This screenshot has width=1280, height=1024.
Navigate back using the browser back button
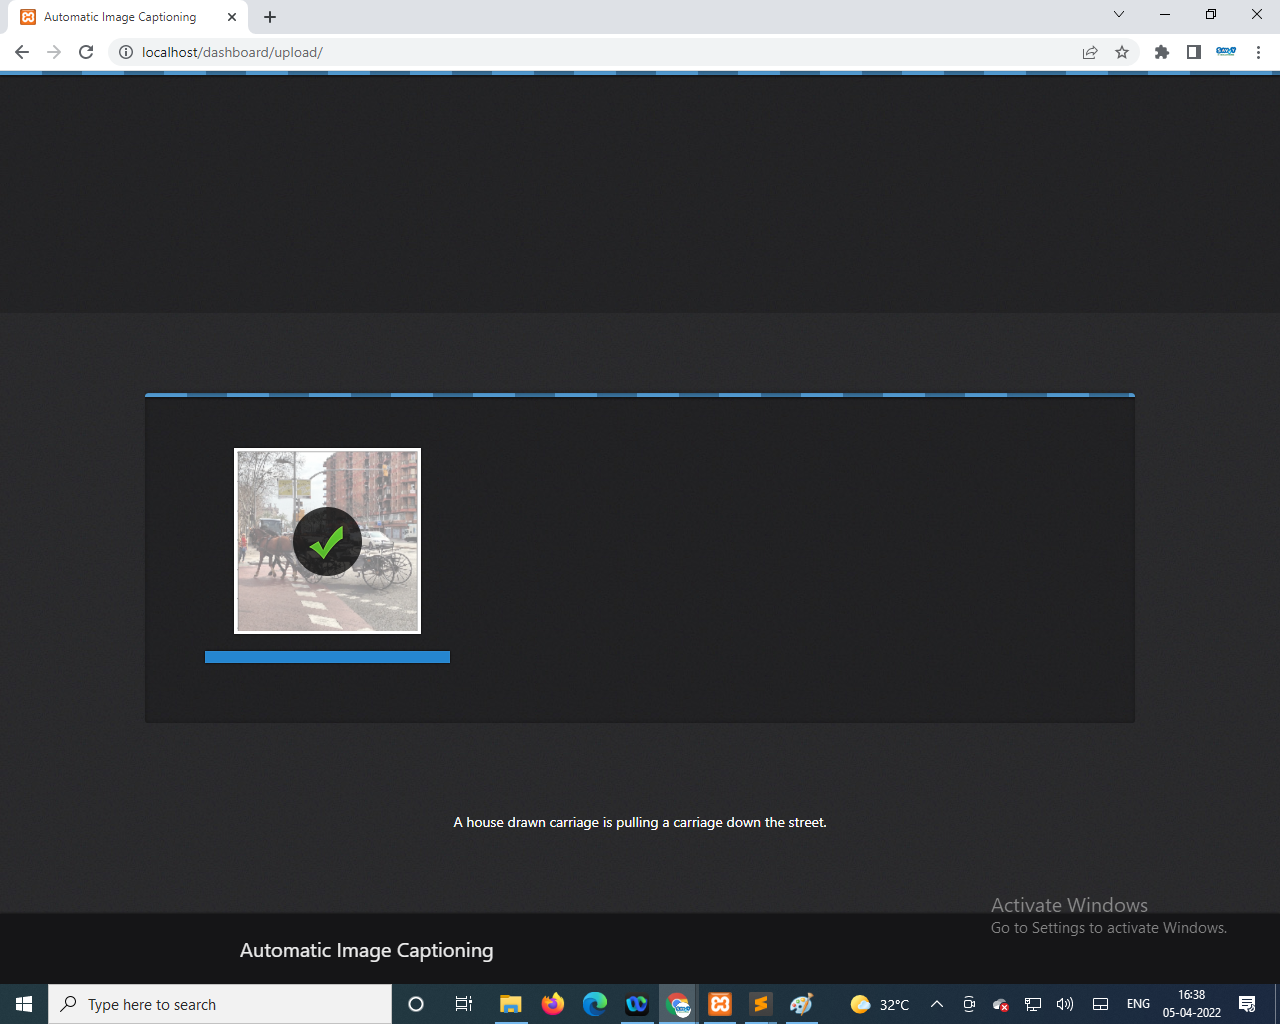[22, 52]
